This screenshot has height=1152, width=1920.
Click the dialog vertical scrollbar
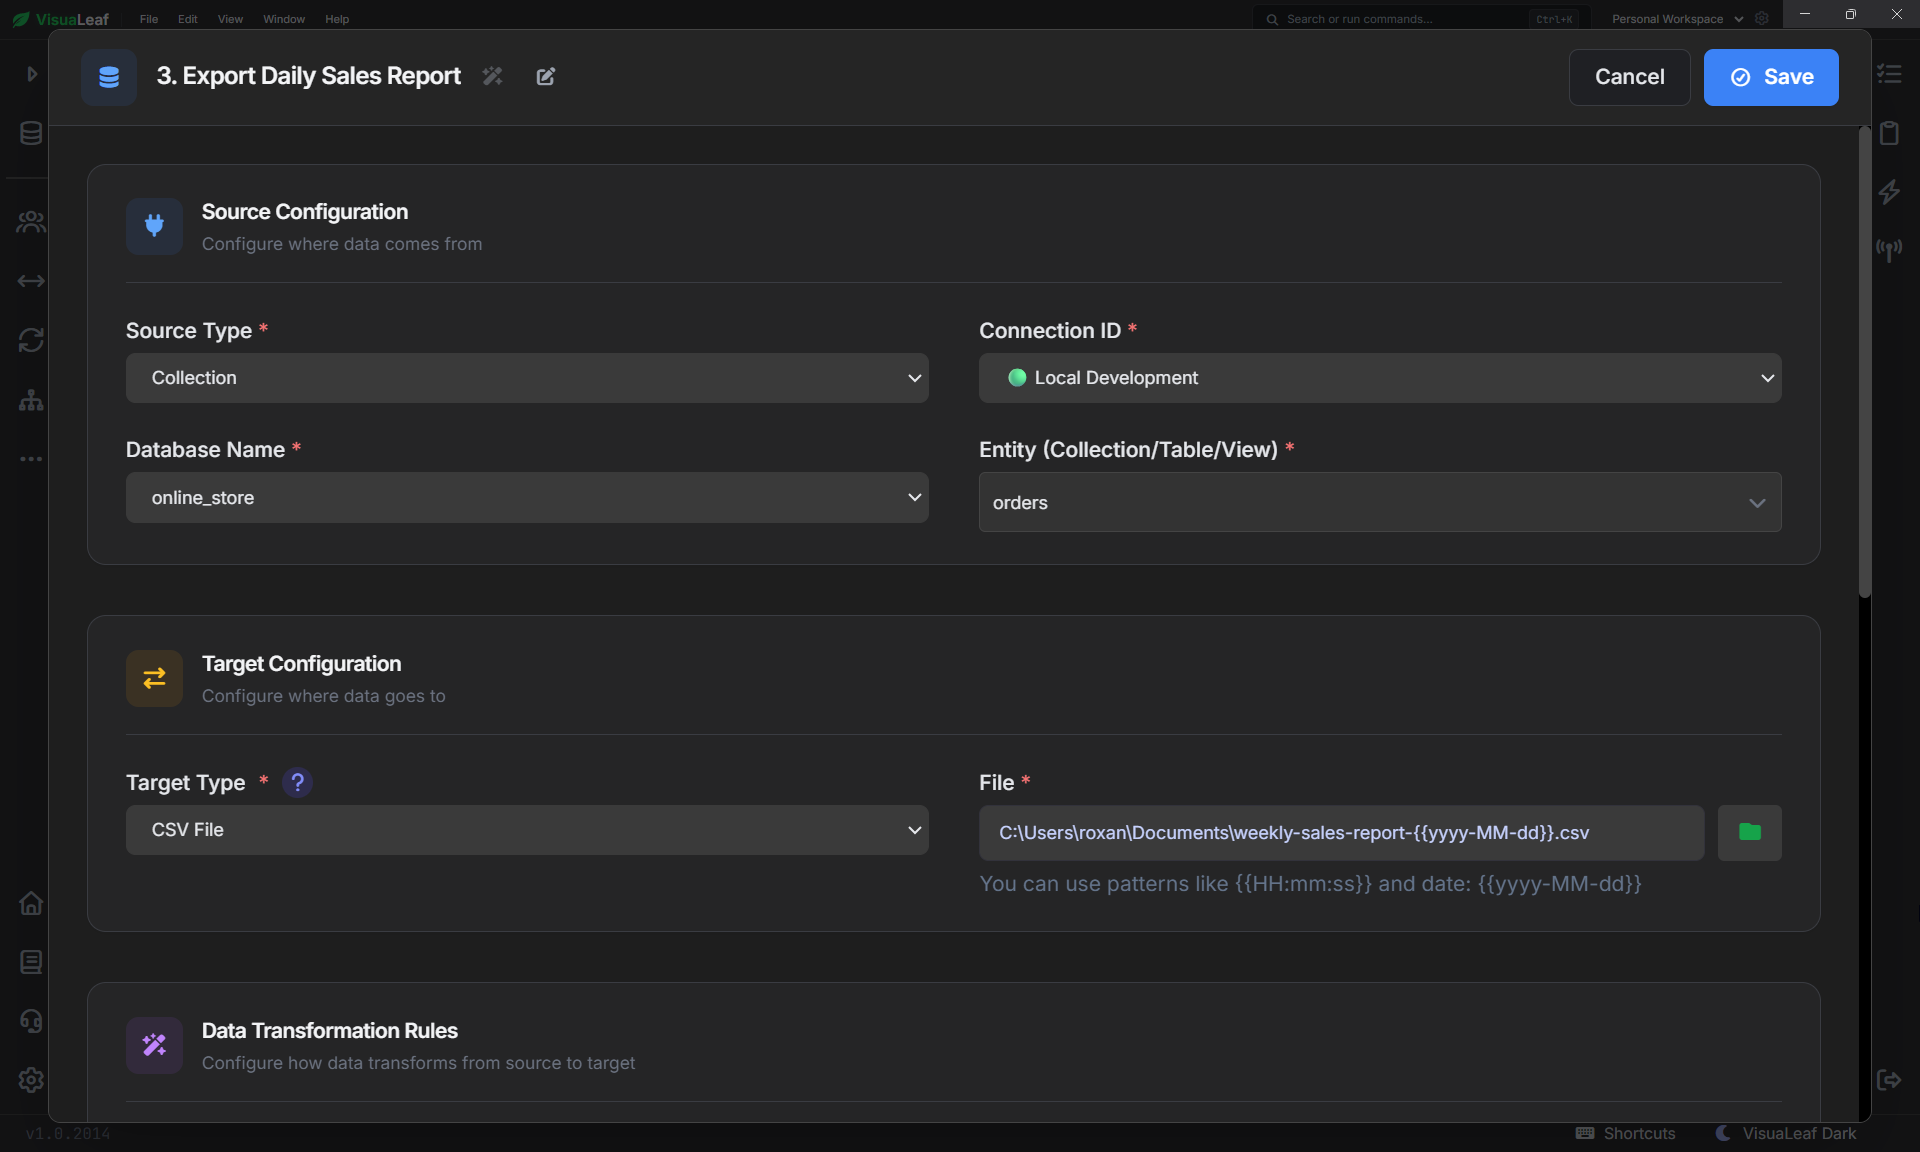[x=1864, y=362]
